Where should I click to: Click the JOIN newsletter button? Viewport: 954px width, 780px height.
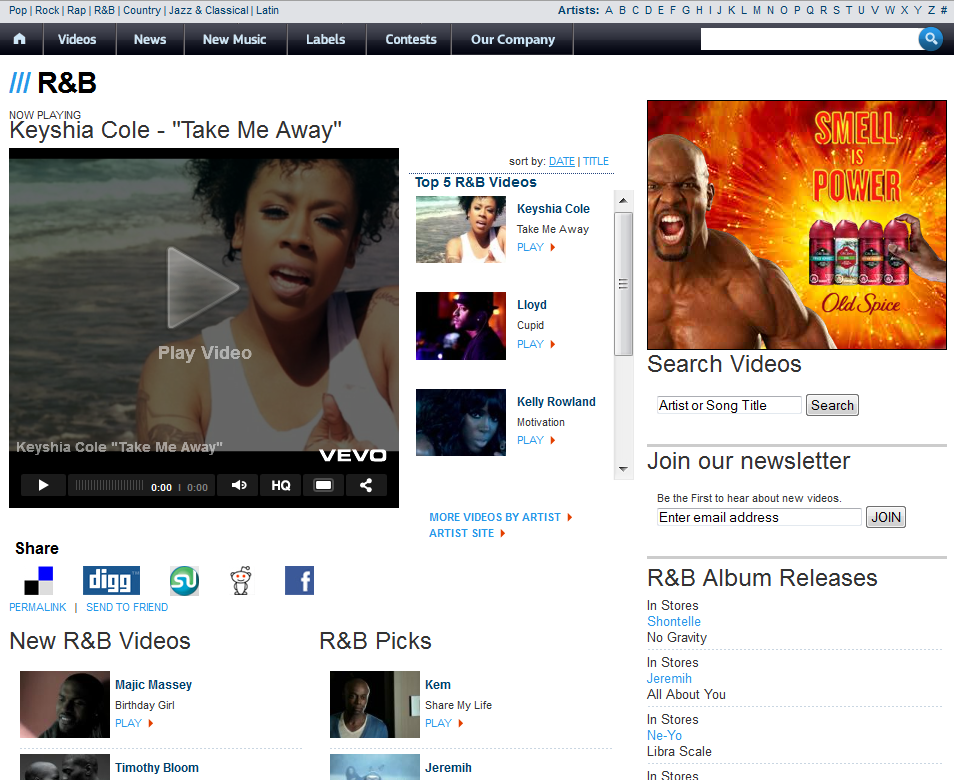point(886,517)
